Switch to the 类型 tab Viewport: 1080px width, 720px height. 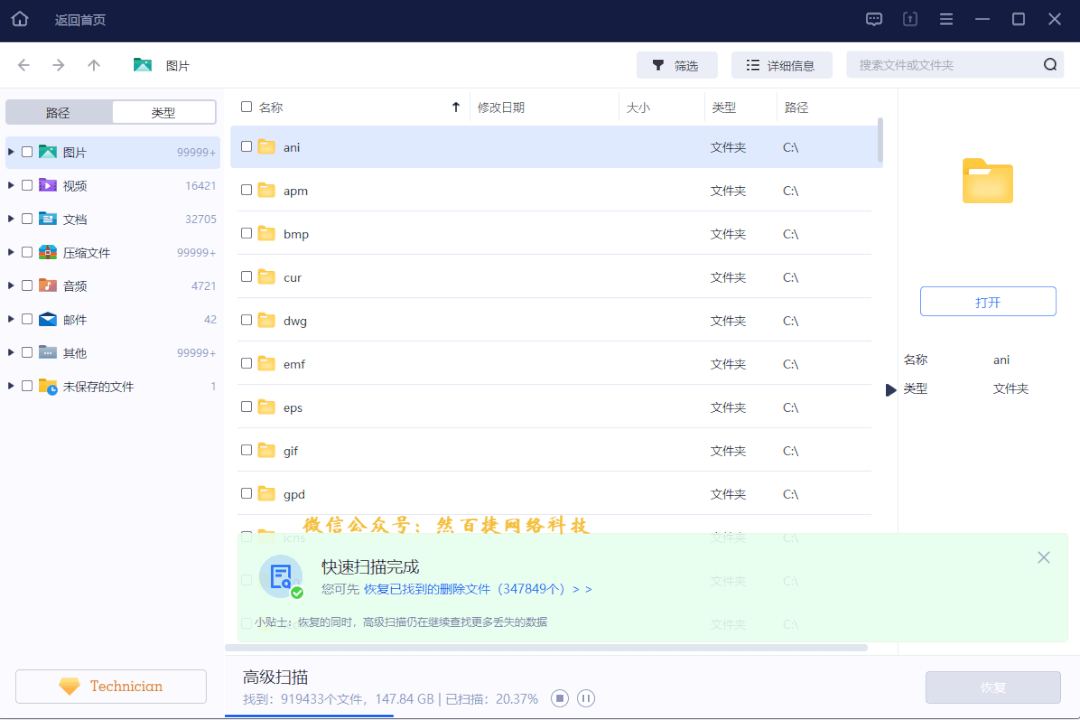point(163,112)
